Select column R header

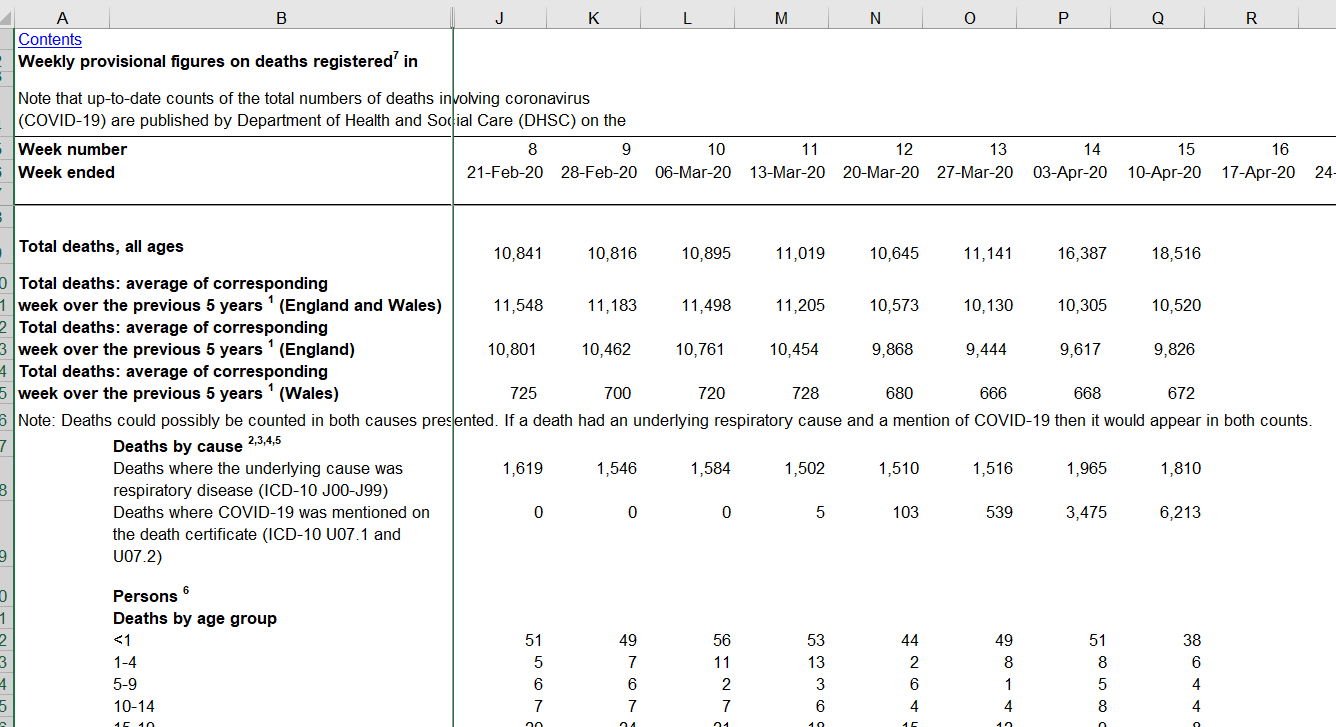[x=1251, y=18]
